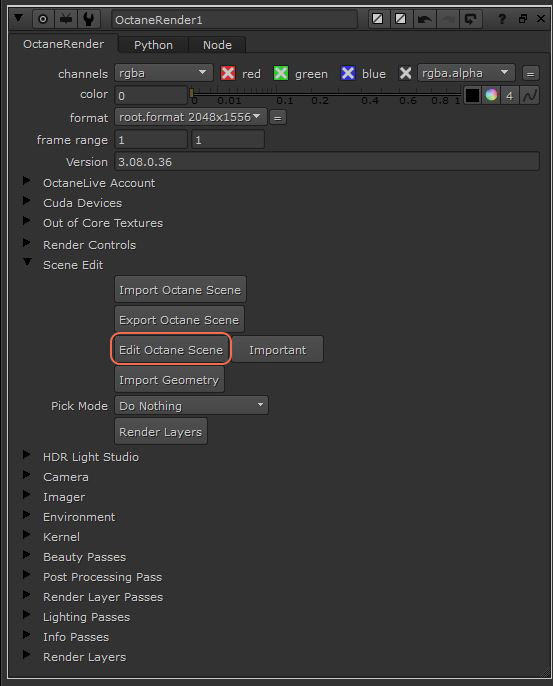Expand the OctaneLive Account group

[x=27, y=181]
